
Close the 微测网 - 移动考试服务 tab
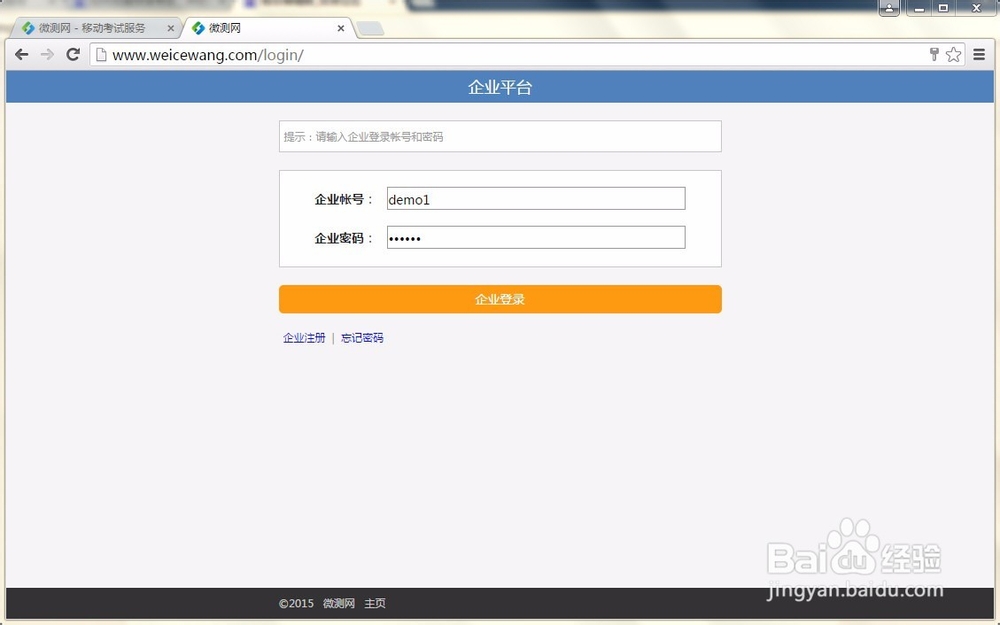pos(168,28)
